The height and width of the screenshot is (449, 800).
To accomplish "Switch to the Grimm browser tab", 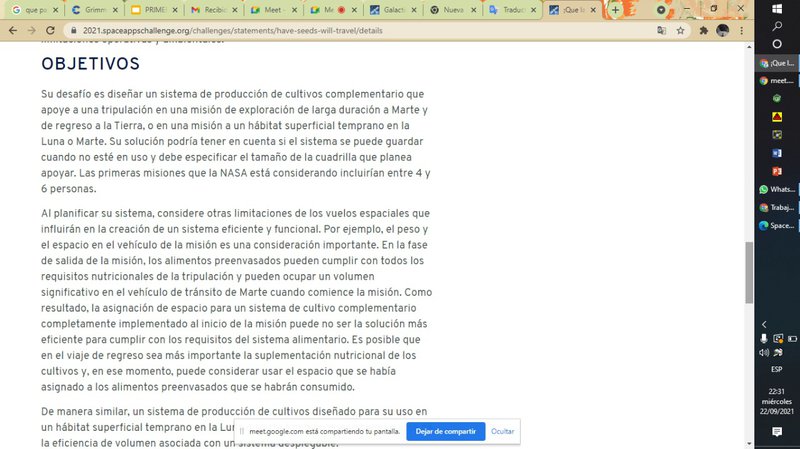I will (x=93, y=9).
